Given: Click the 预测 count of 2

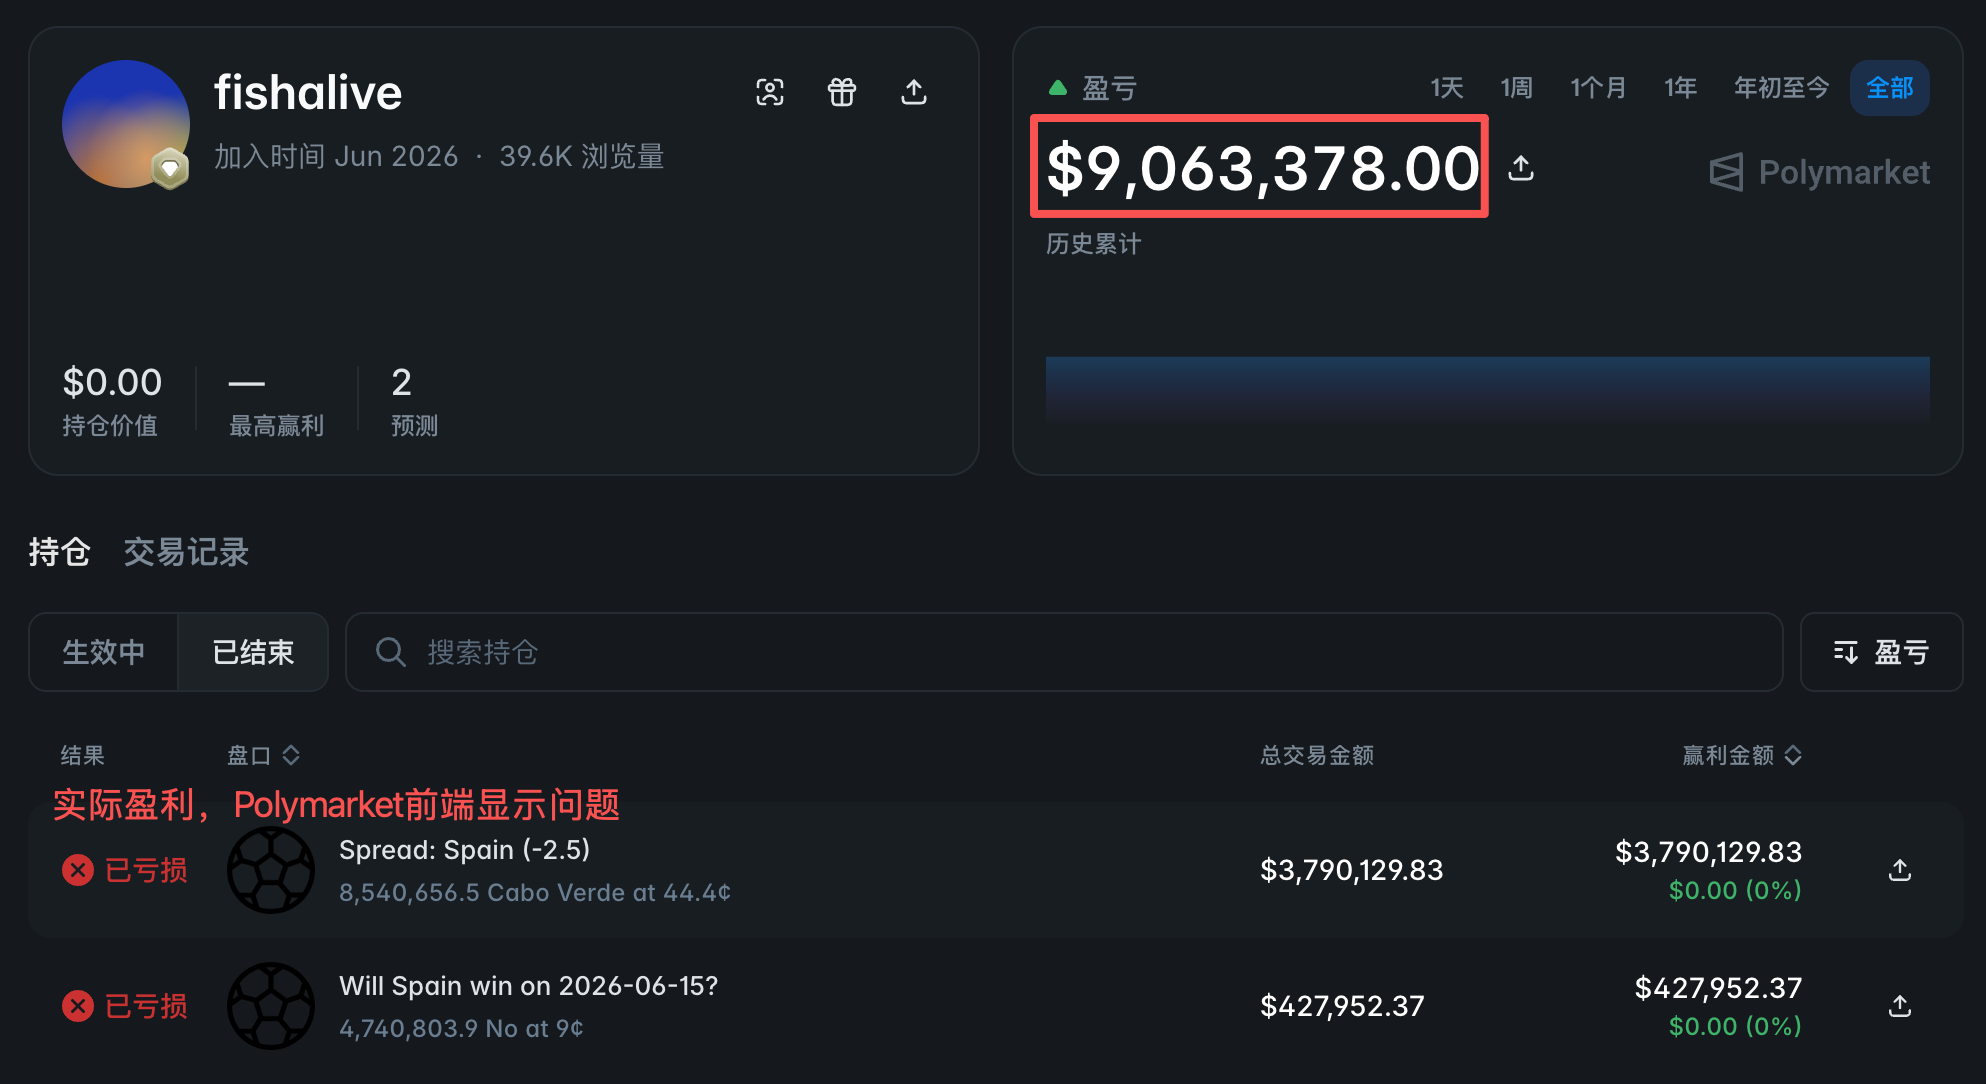Looking at the screenshot, I should [x=414, y=401].
